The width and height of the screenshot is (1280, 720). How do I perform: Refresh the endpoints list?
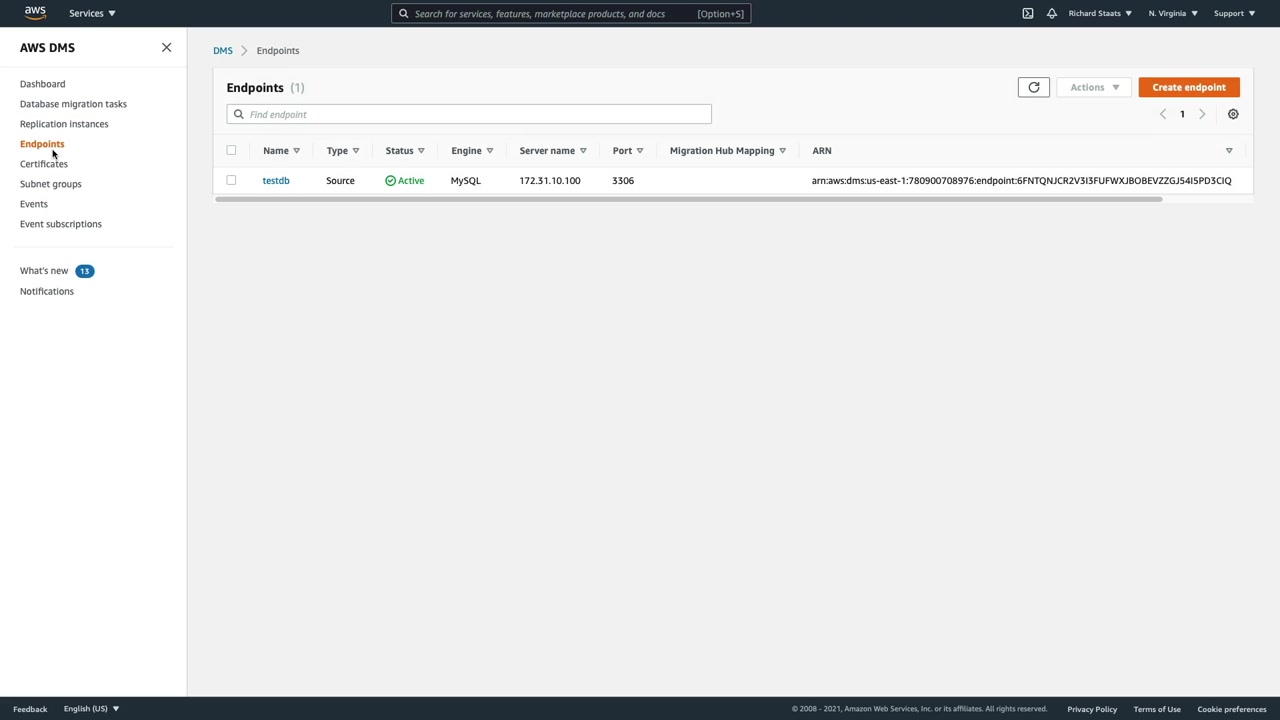point(1034,87)
